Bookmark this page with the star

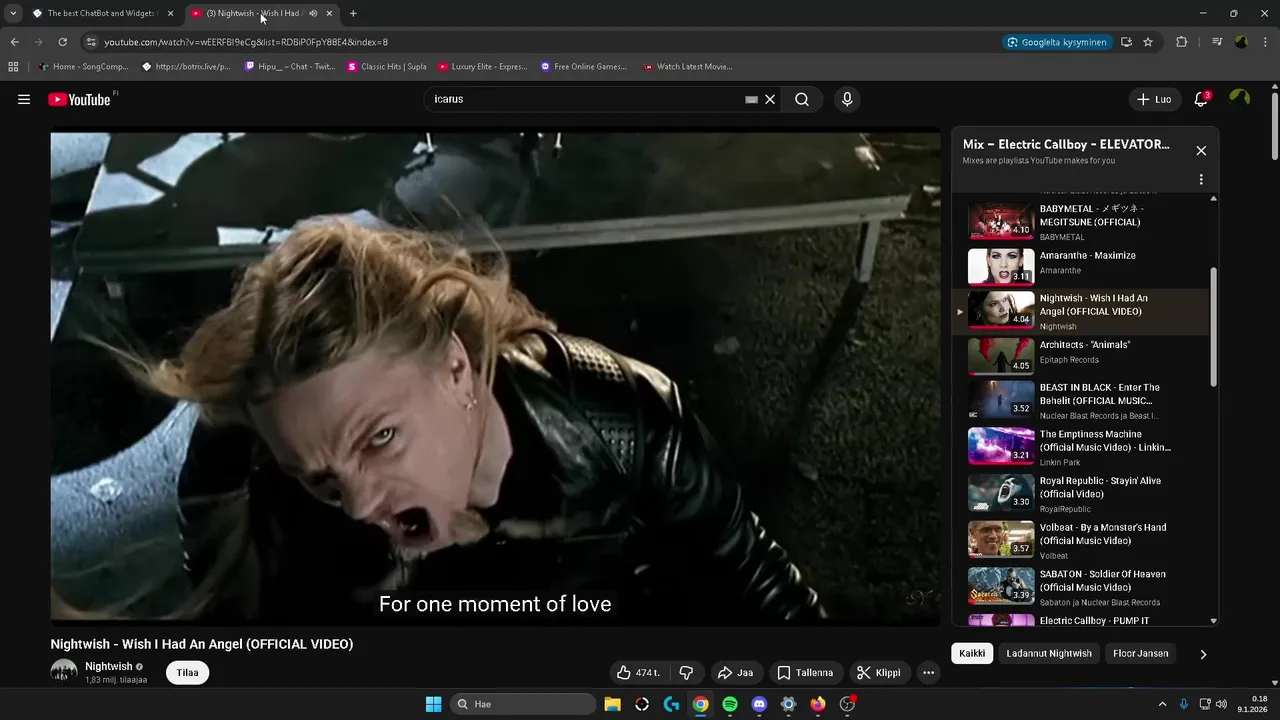[x=1148, y=42]
